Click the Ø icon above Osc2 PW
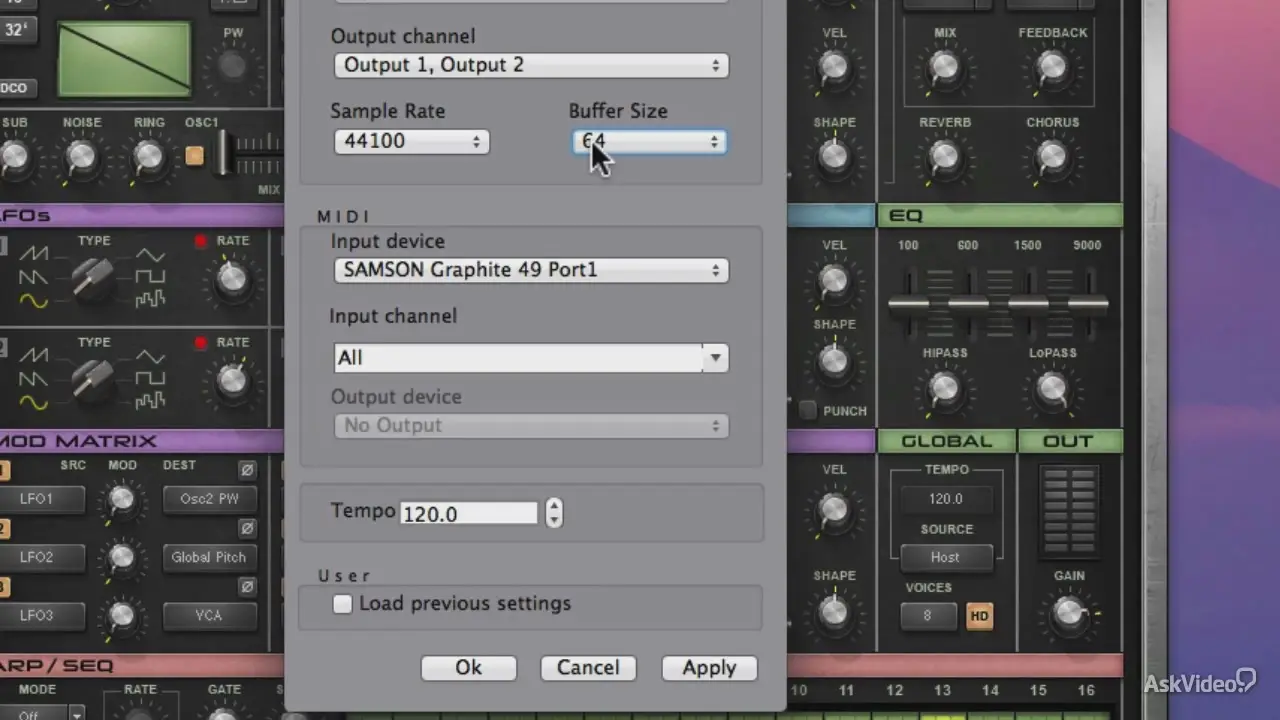 pyautogui.click(x=247, y=470)
